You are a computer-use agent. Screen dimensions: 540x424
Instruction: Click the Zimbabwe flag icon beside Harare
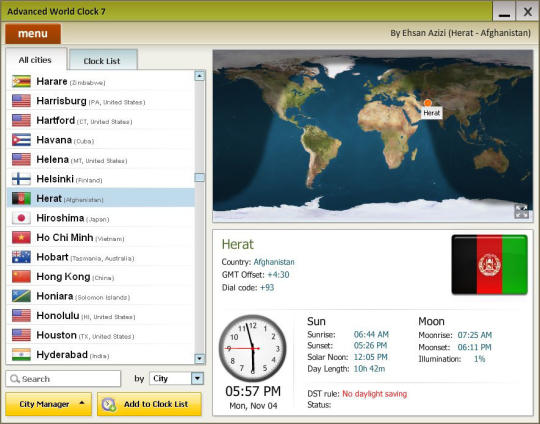pyautogui.click(x=21, y=81)
